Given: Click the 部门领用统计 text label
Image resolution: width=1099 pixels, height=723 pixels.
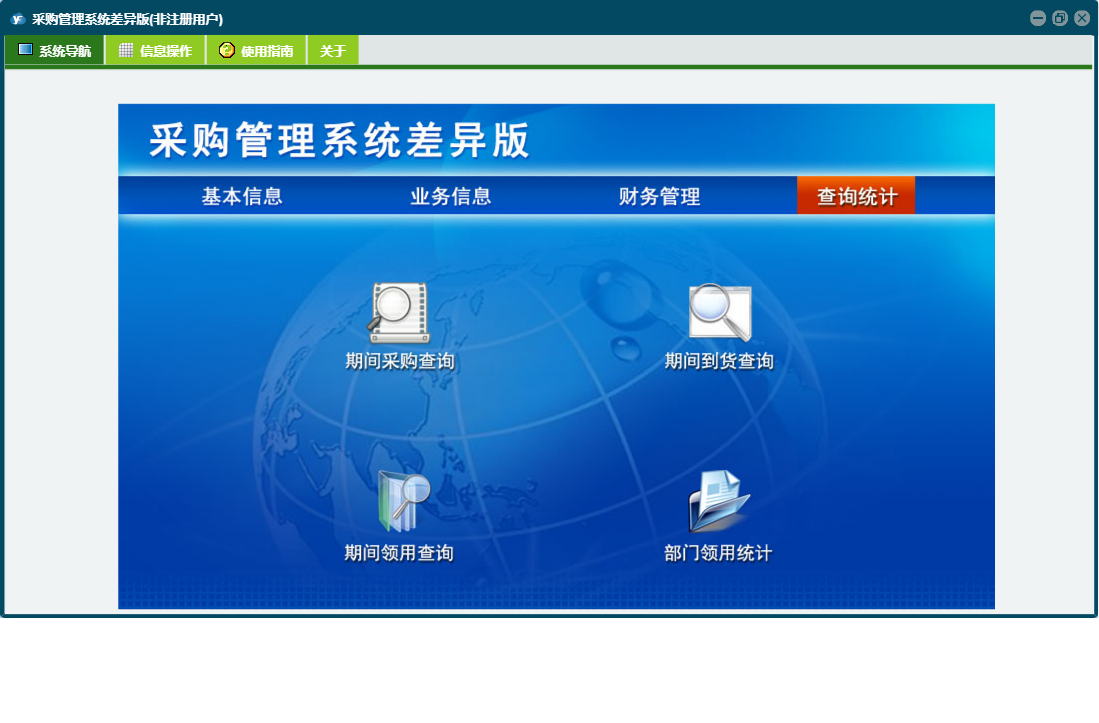Looking at the screenshot, I should coord(718,553).
